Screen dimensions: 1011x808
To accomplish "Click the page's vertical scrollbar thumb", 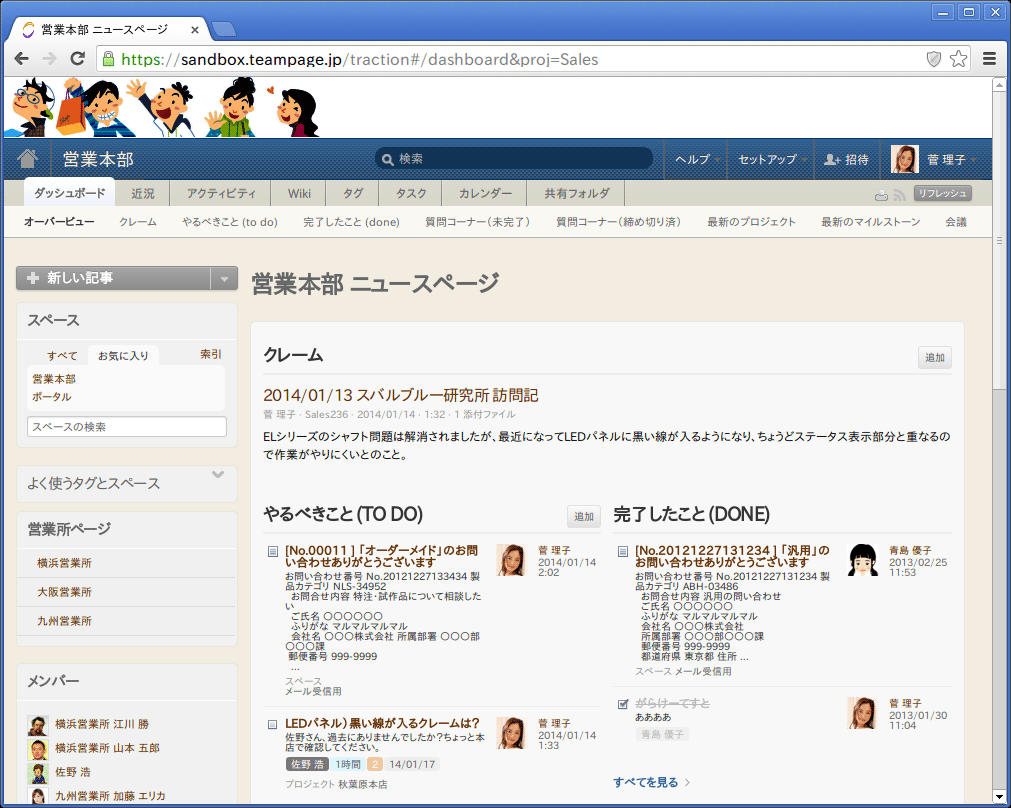I will 999,240.
